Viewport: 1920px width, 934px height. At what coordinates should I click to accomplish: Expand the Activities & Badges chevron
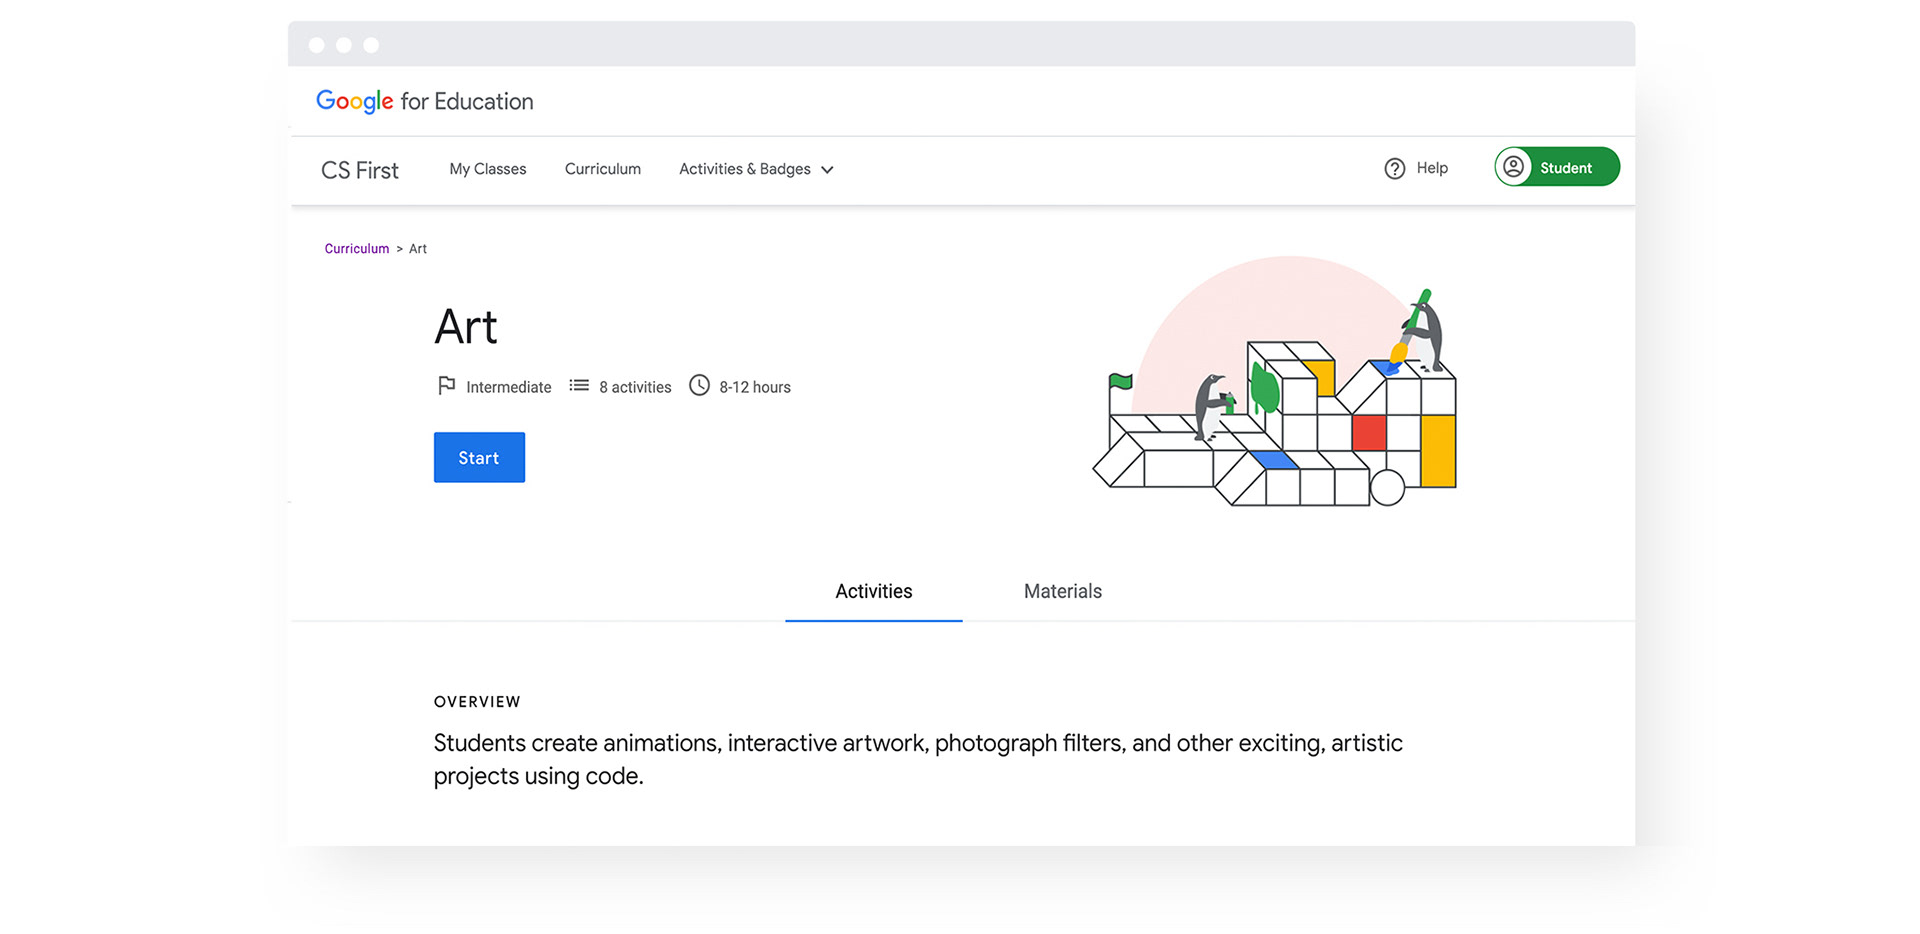(827, 170)
